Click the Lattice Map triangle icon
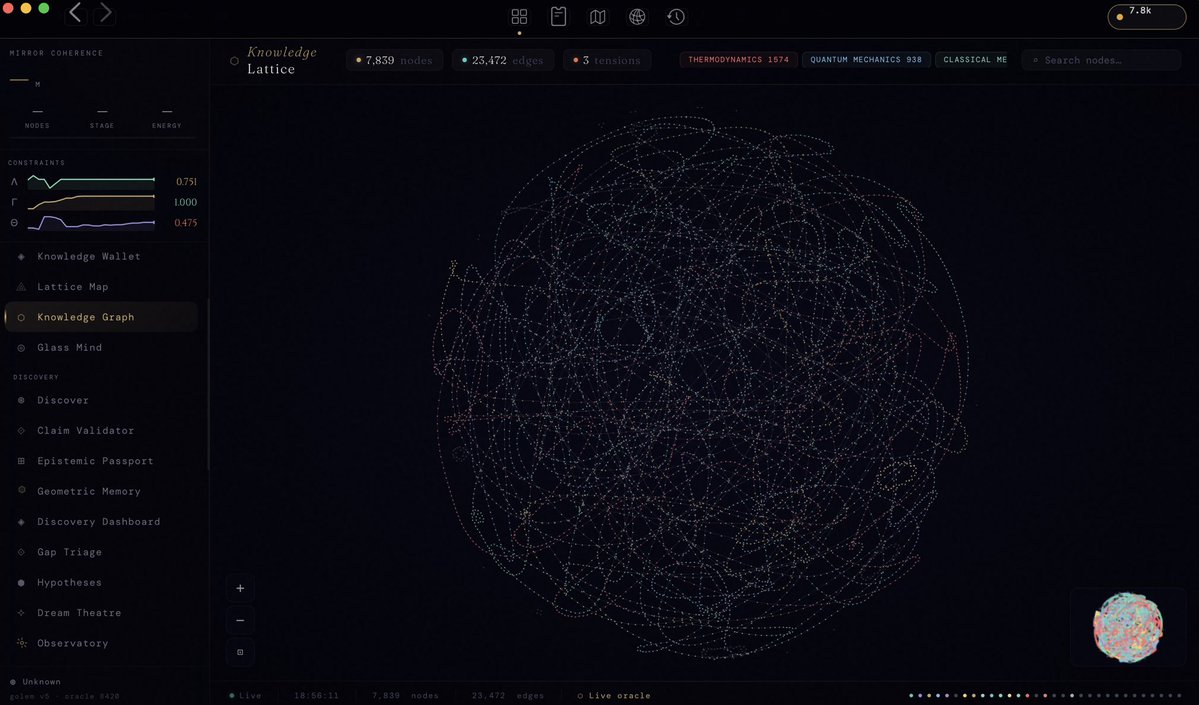The image size is (1199, 705). [21, 287]
